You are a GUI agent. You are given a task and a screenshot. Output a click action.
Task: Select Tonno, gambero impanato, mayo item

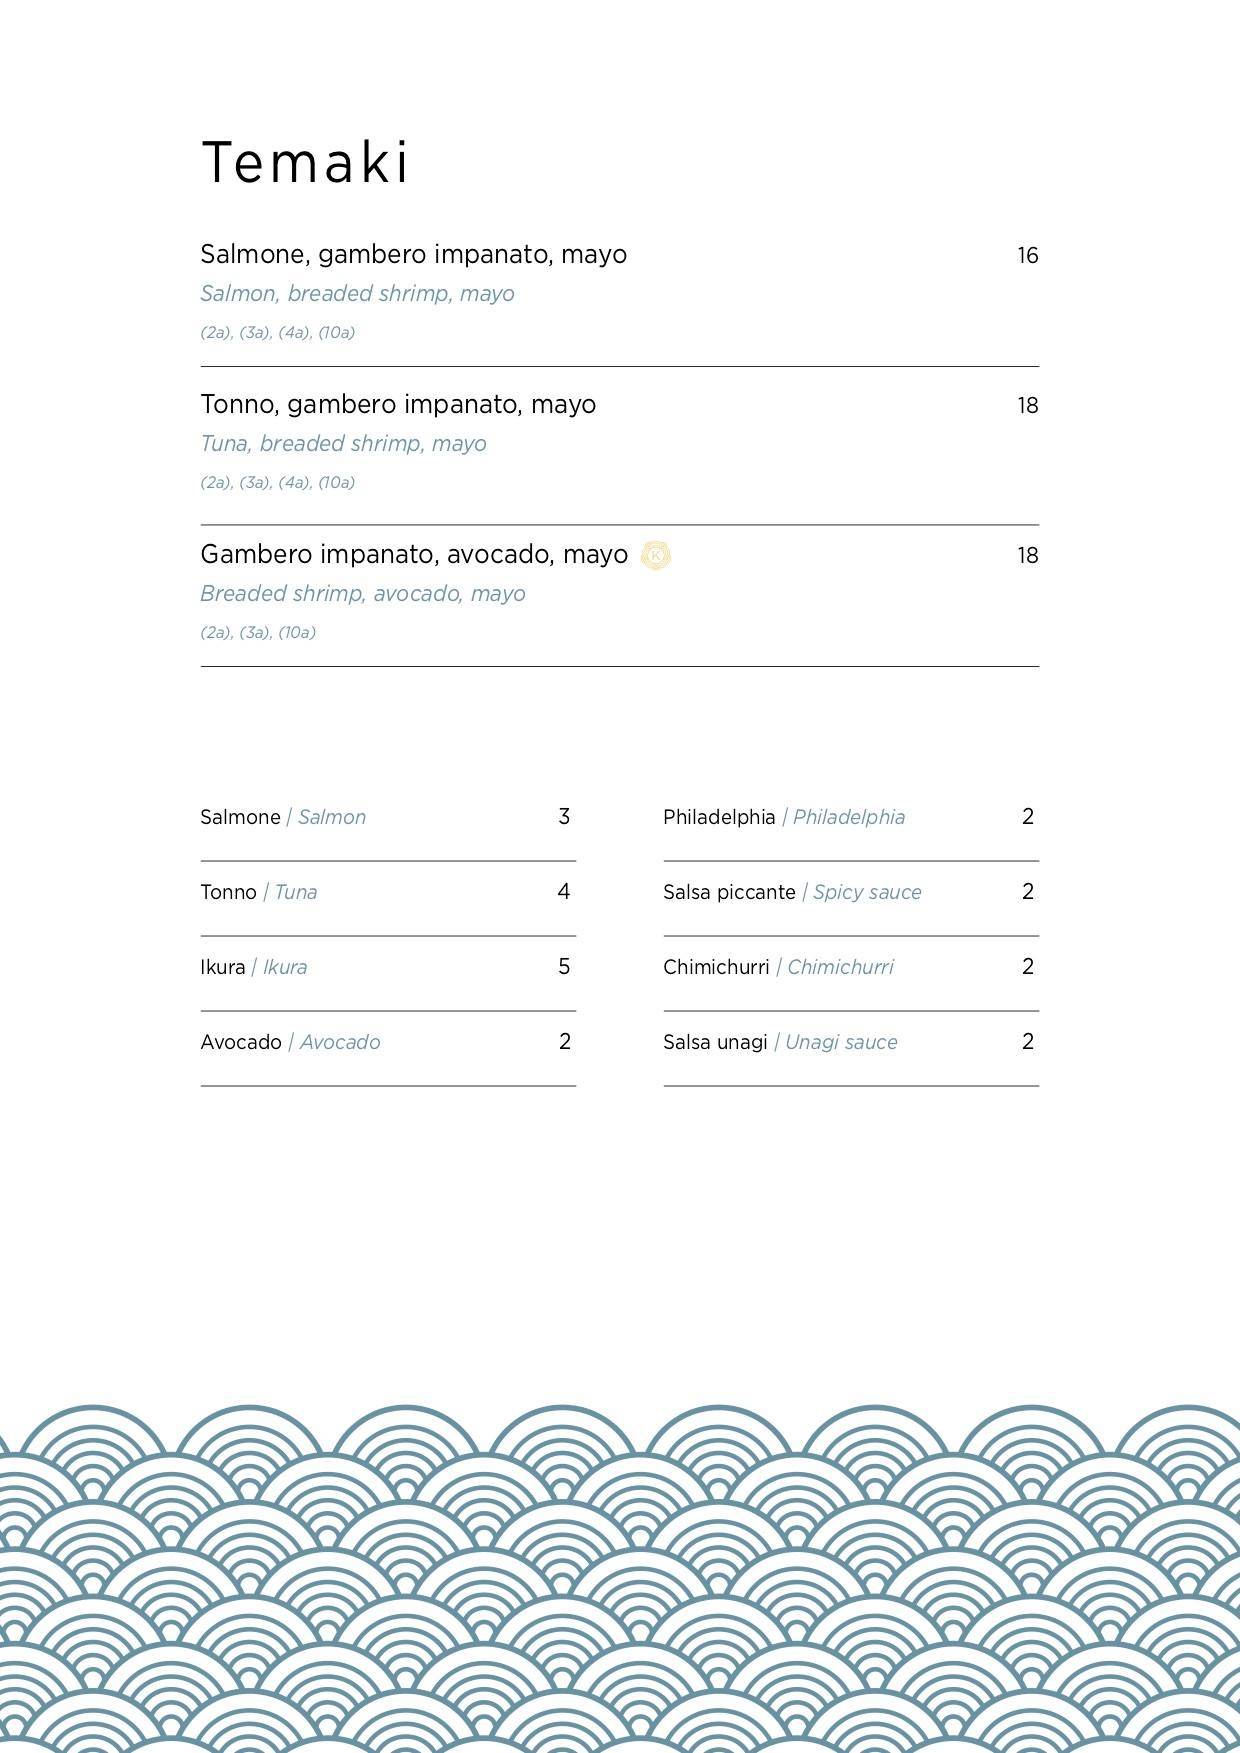coord(398,404)
